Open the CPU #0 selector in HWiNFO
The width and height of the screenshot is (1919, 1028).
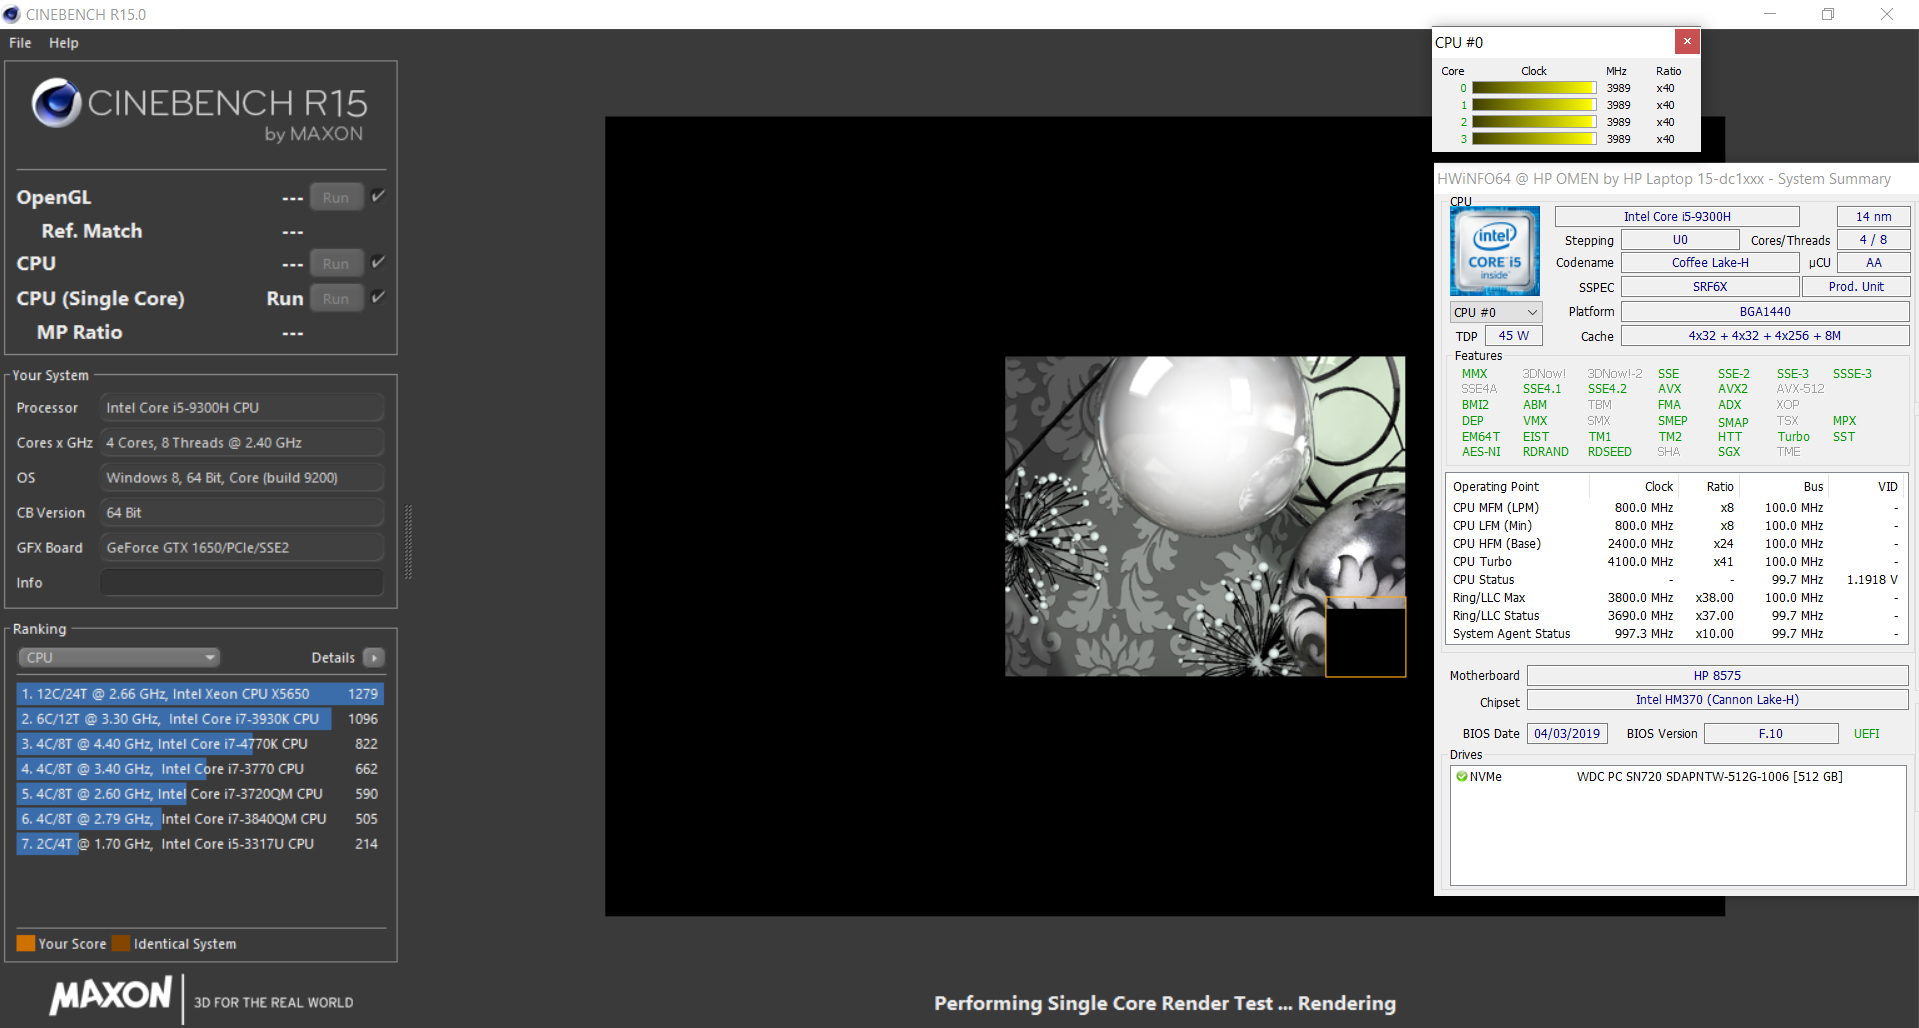point(1496,312)
